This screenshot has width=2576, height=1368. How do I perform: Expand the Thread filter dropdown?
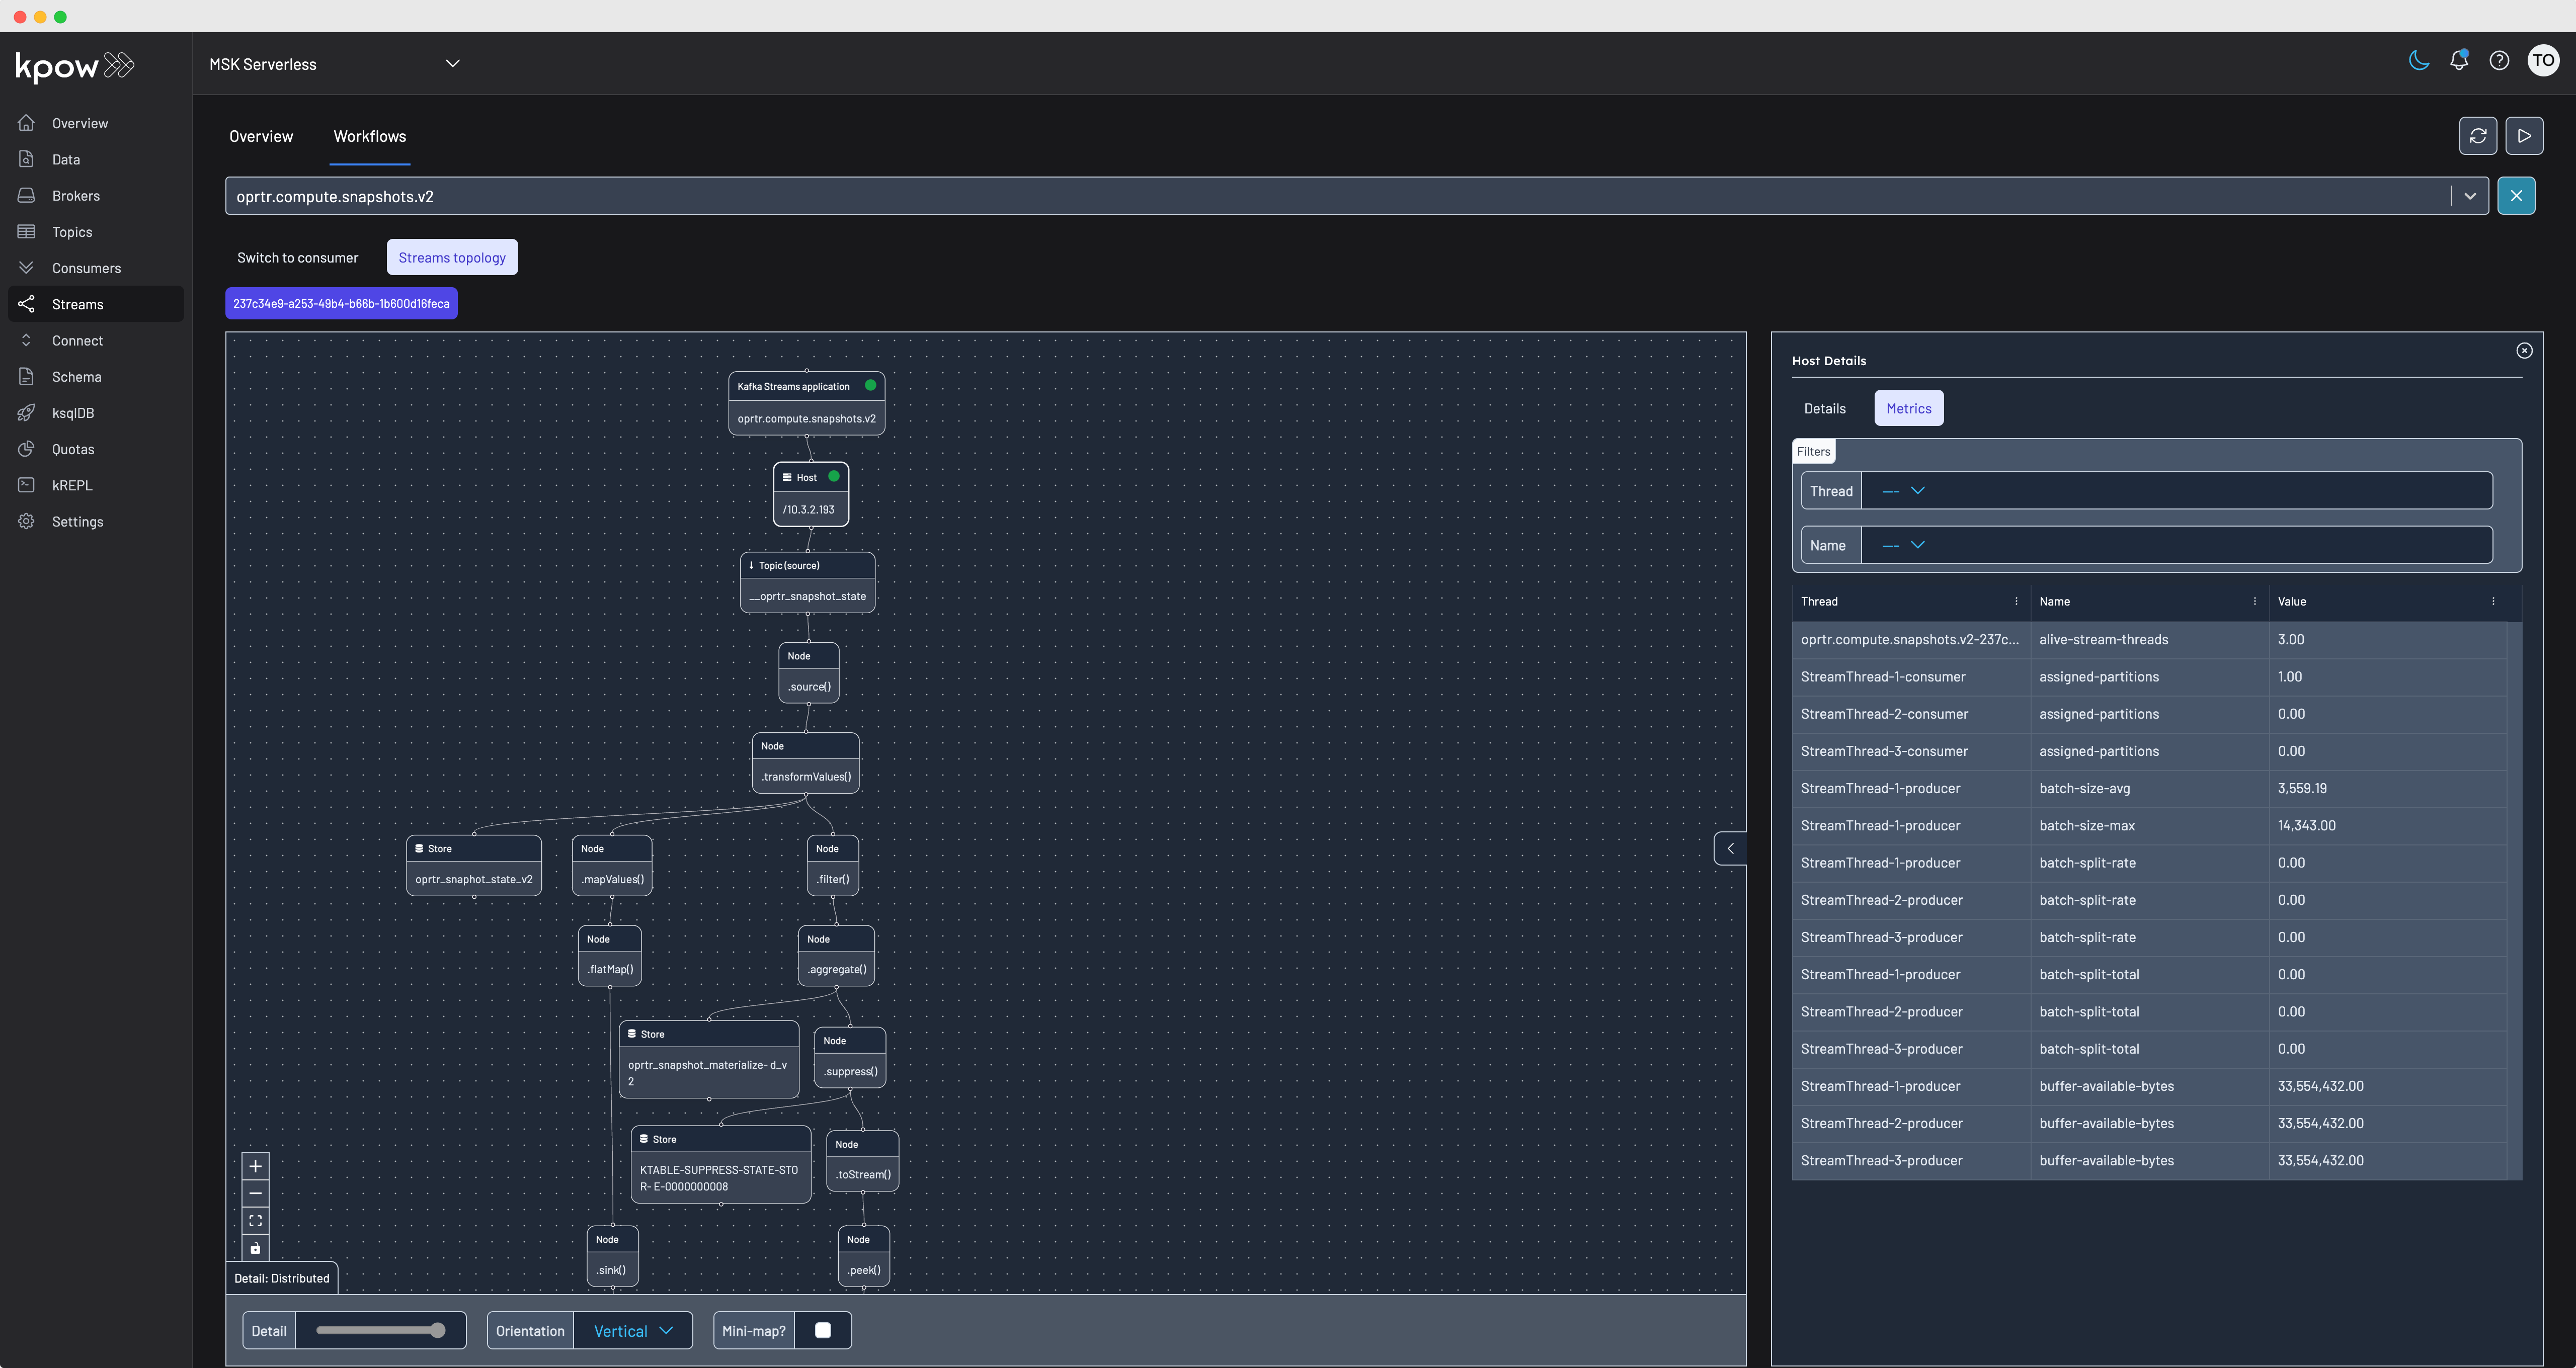[x=1903, y=491]
